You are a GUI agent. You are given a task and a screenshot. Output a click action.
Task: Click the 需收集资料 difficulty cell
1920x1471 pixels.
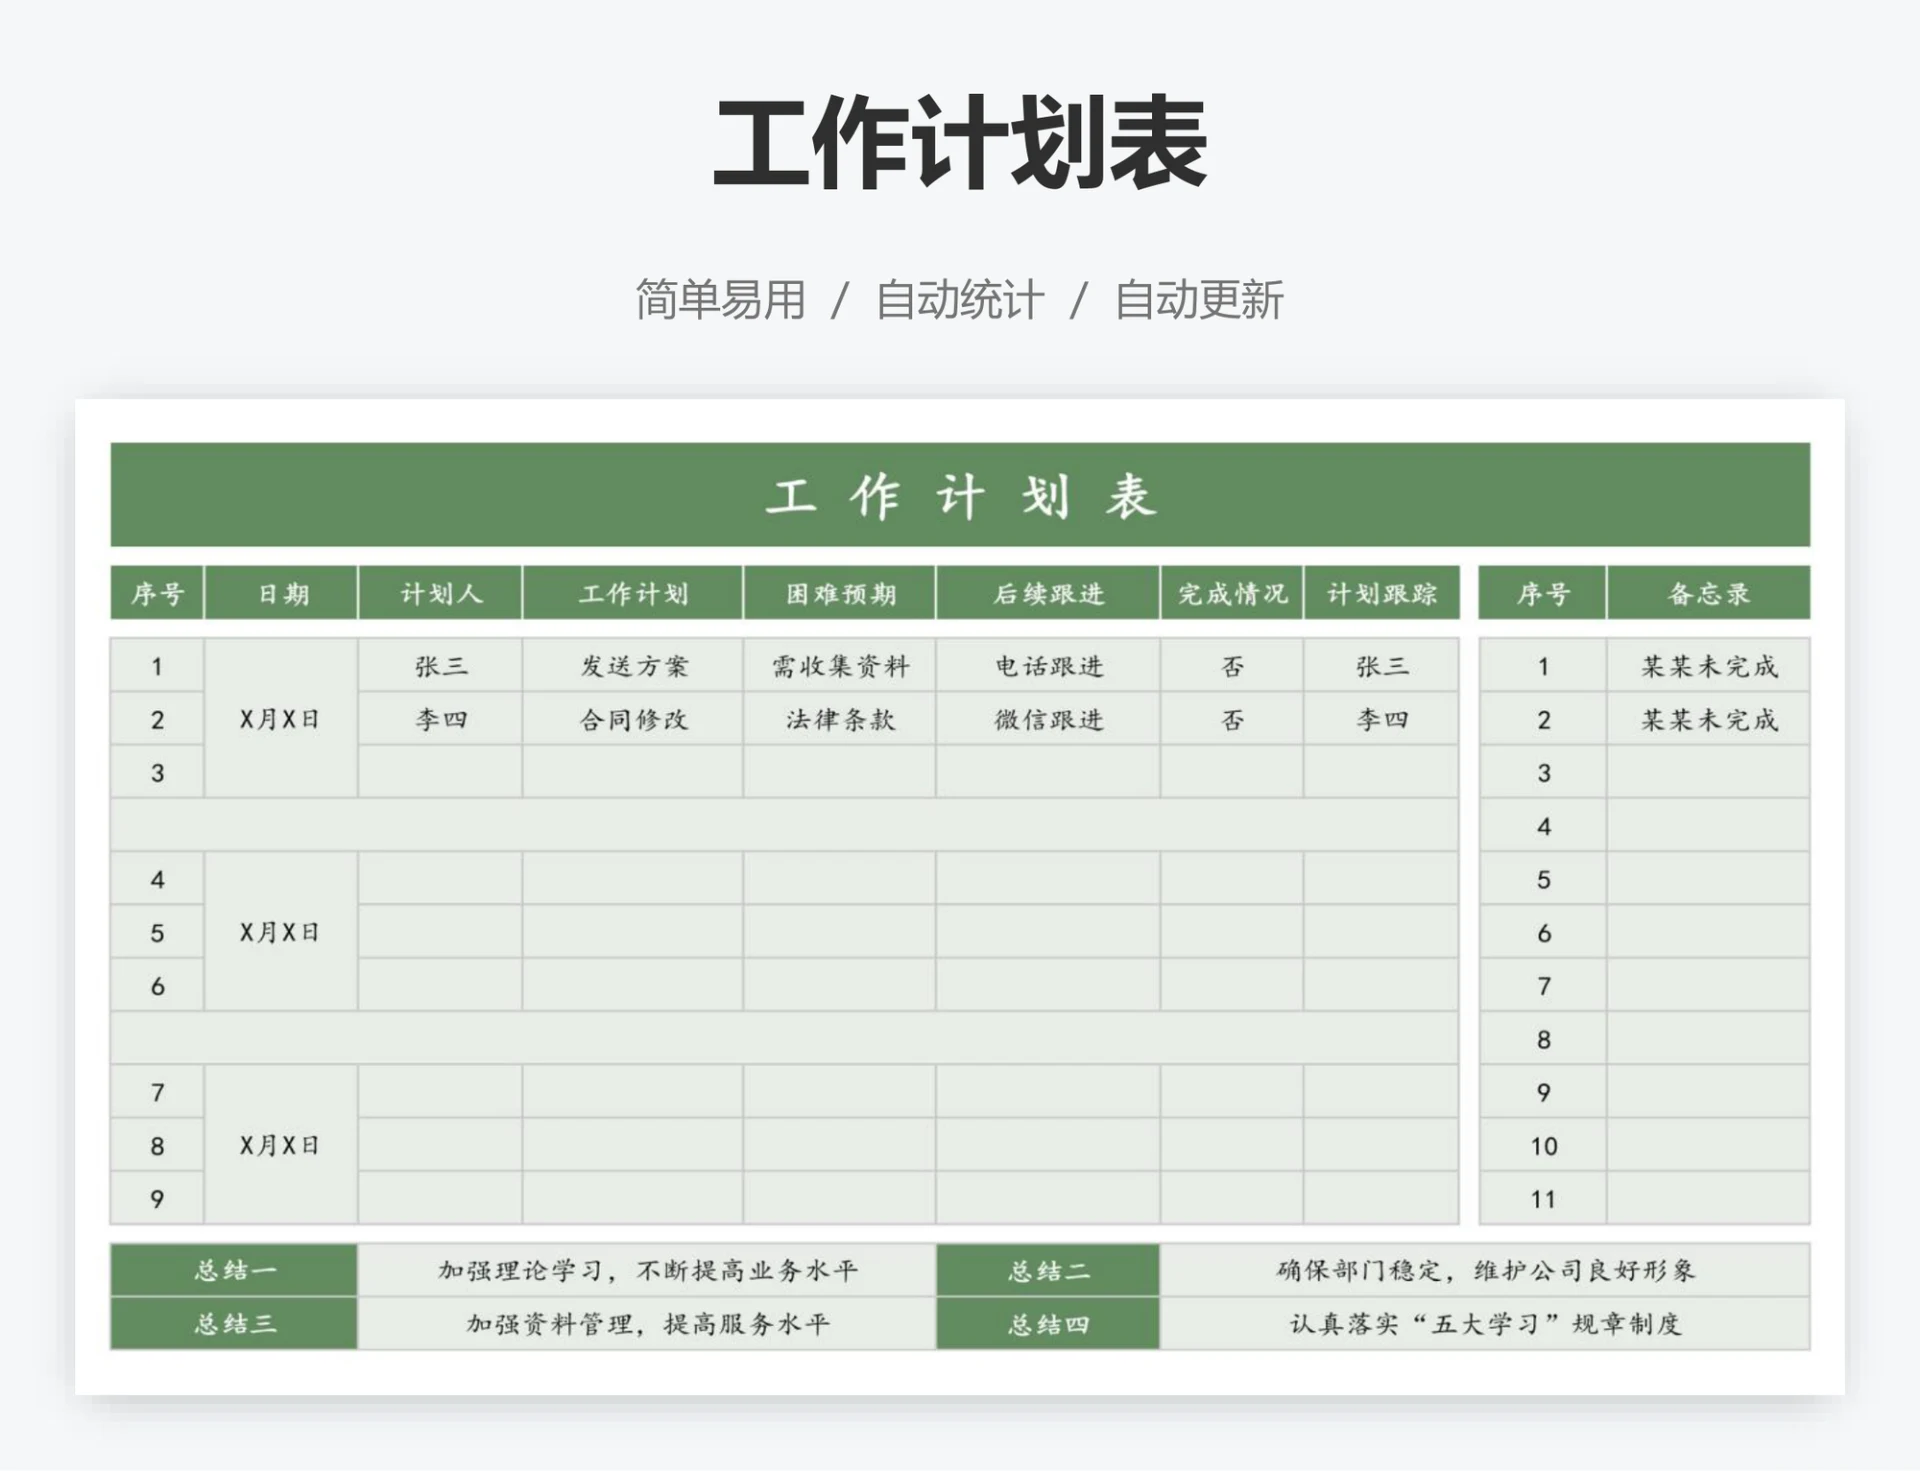click(838, 665)
